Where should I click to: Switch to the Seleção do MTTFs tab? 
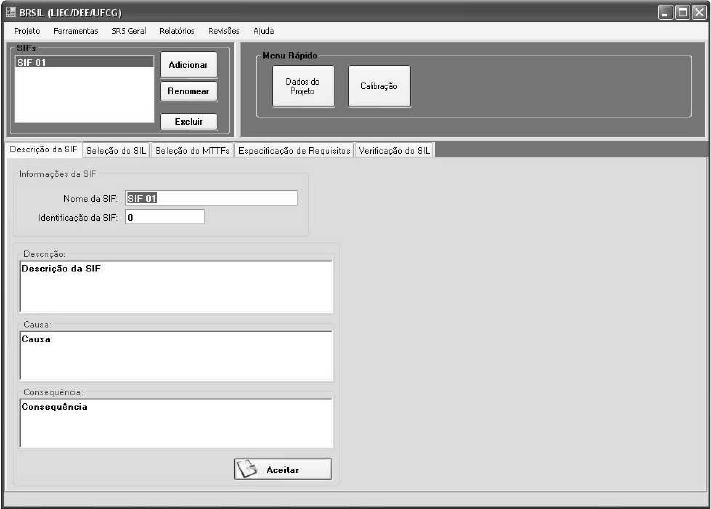coord(192,150)
